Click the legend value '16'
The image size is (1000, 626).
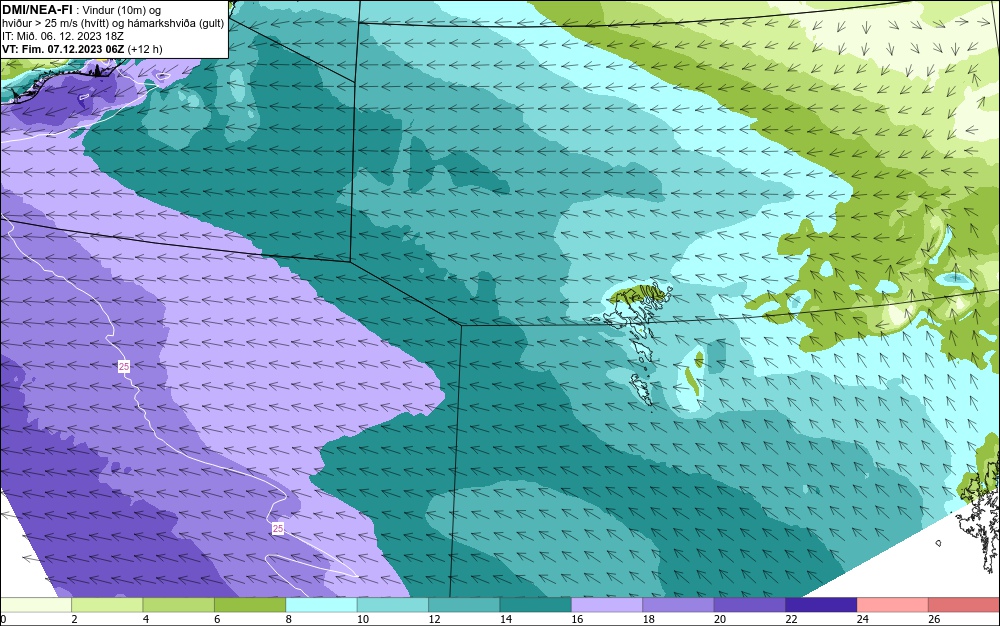(577, 619)
